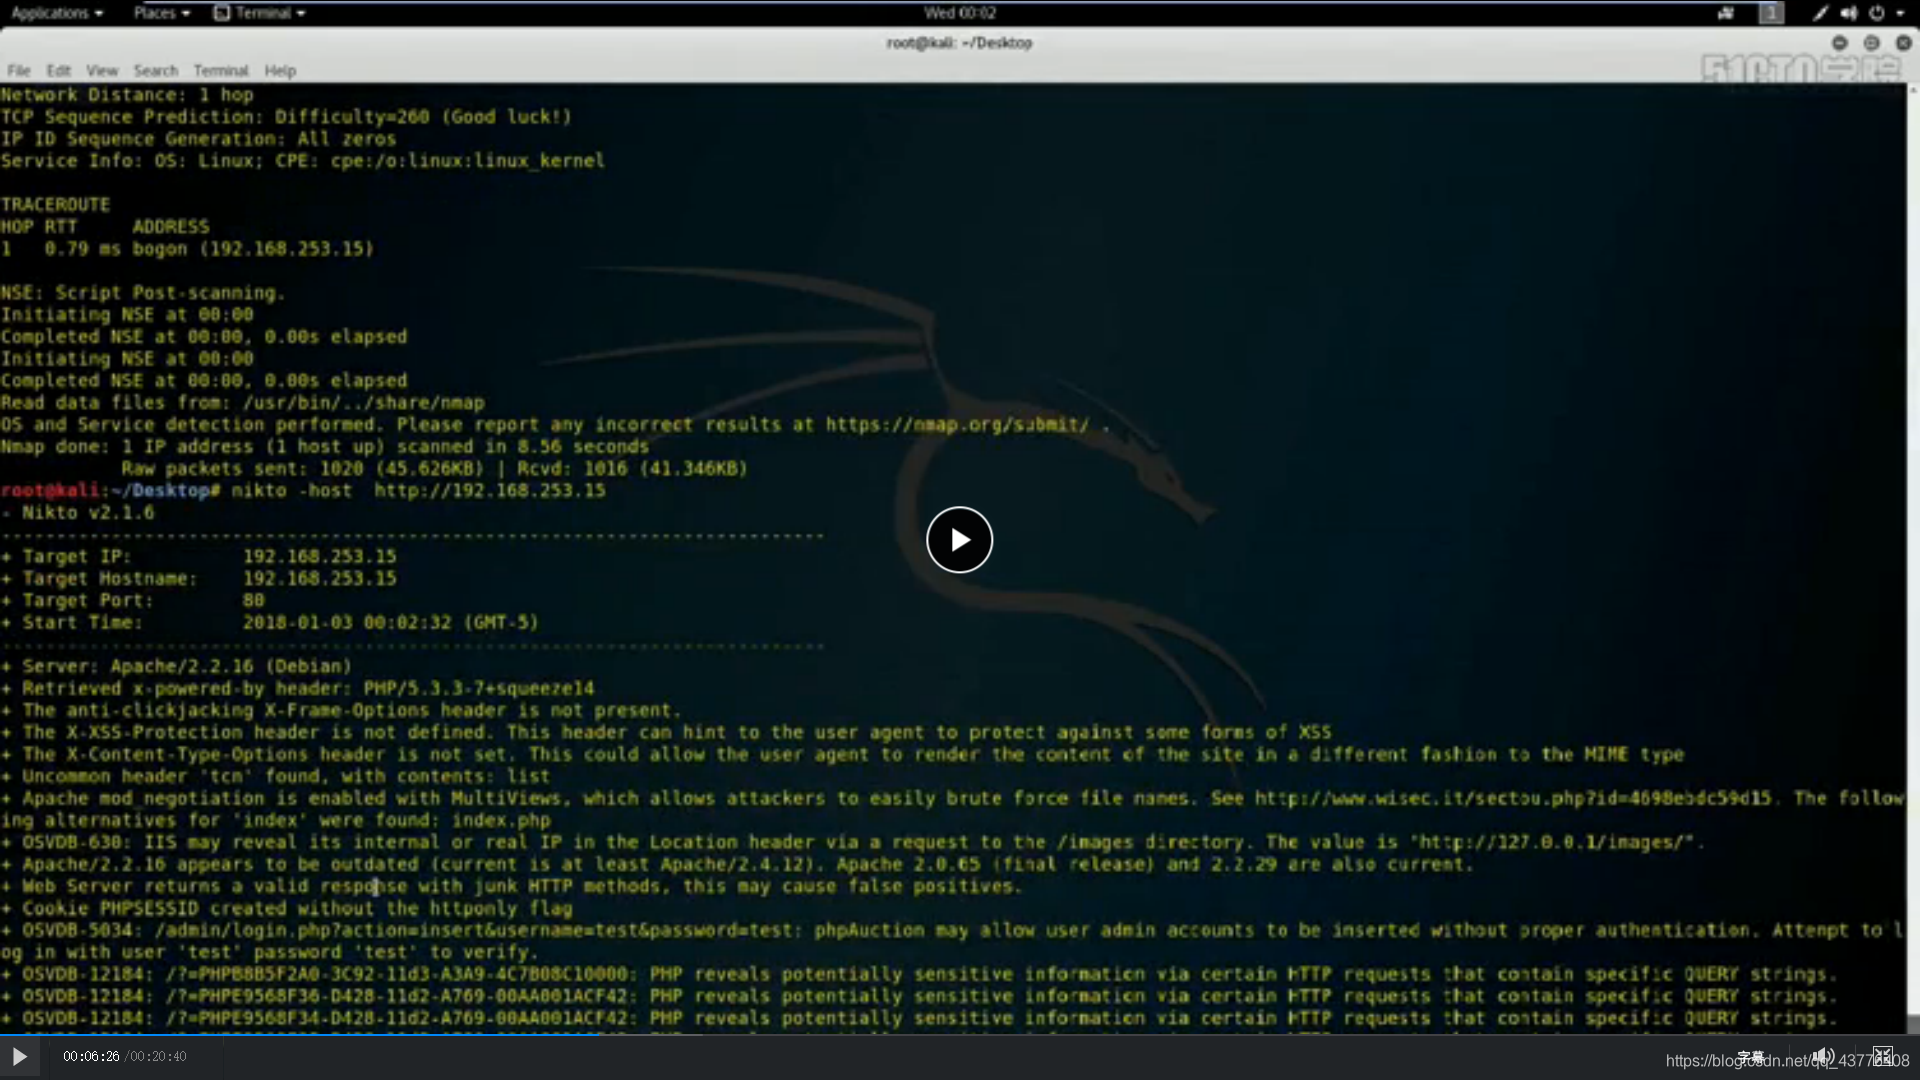Click the "Target Port:" line
The width and height of the screenshot is (1920, 1080).
click(x=133, y=601)
